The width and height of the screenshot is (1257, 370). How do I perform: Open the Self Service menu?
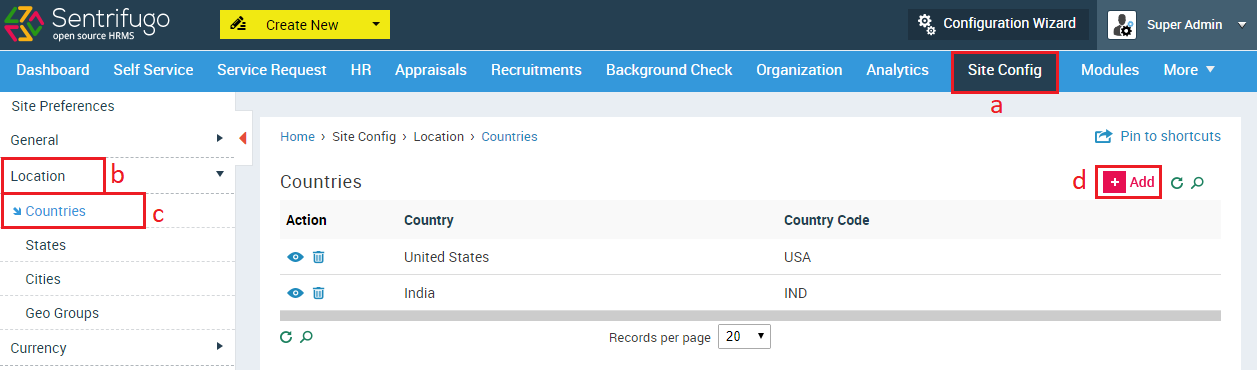(x=153, y=70)
